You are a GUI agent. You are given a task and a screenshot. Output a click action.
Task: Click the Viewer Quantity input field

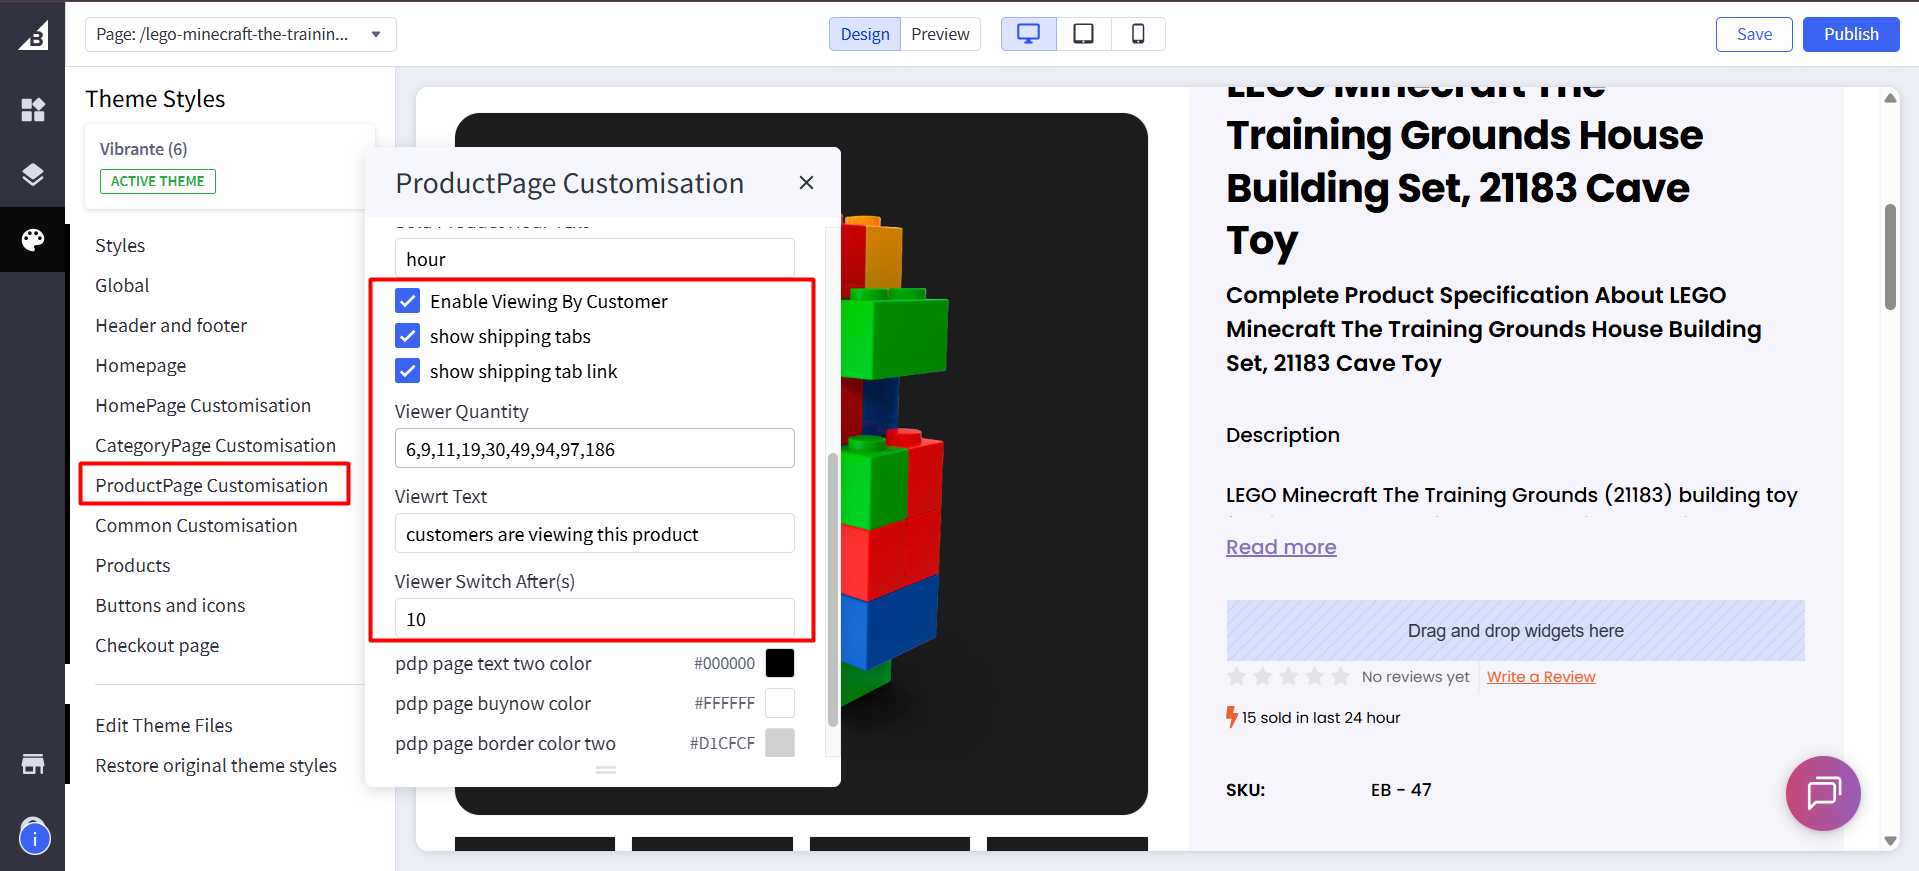pos(595,448)
